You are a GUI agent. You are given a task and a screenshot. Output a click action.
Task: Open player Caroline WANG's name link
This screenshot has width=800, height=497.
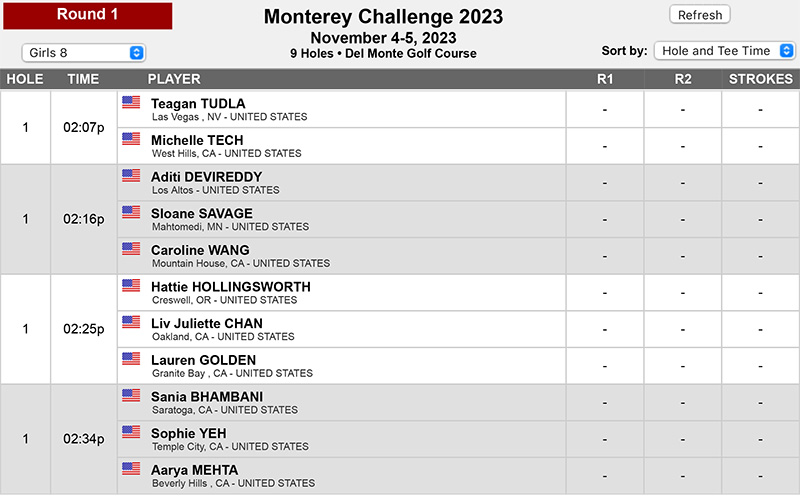point(200,250)
